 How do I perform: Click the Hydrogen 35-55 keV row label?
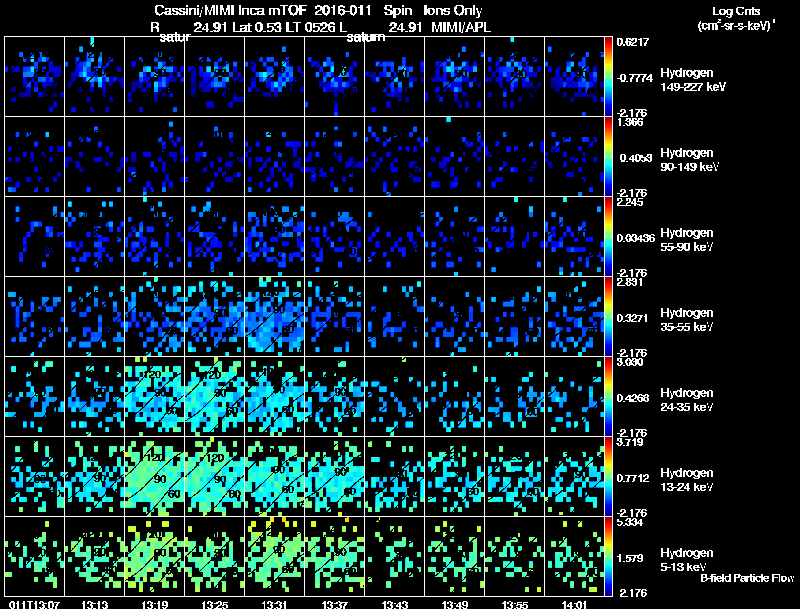(x=687, y=320)
